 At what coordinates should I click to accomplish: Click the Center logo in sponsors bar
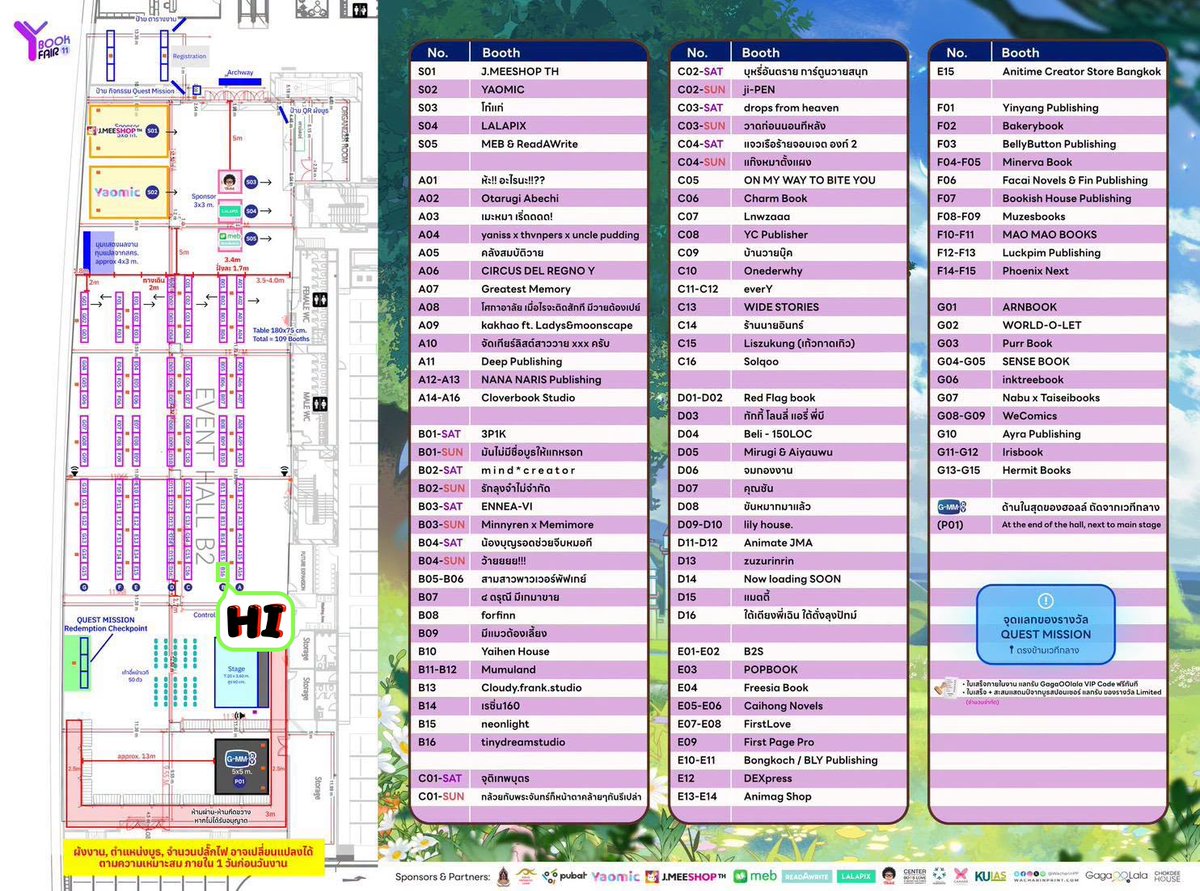[x=915, y=877]
